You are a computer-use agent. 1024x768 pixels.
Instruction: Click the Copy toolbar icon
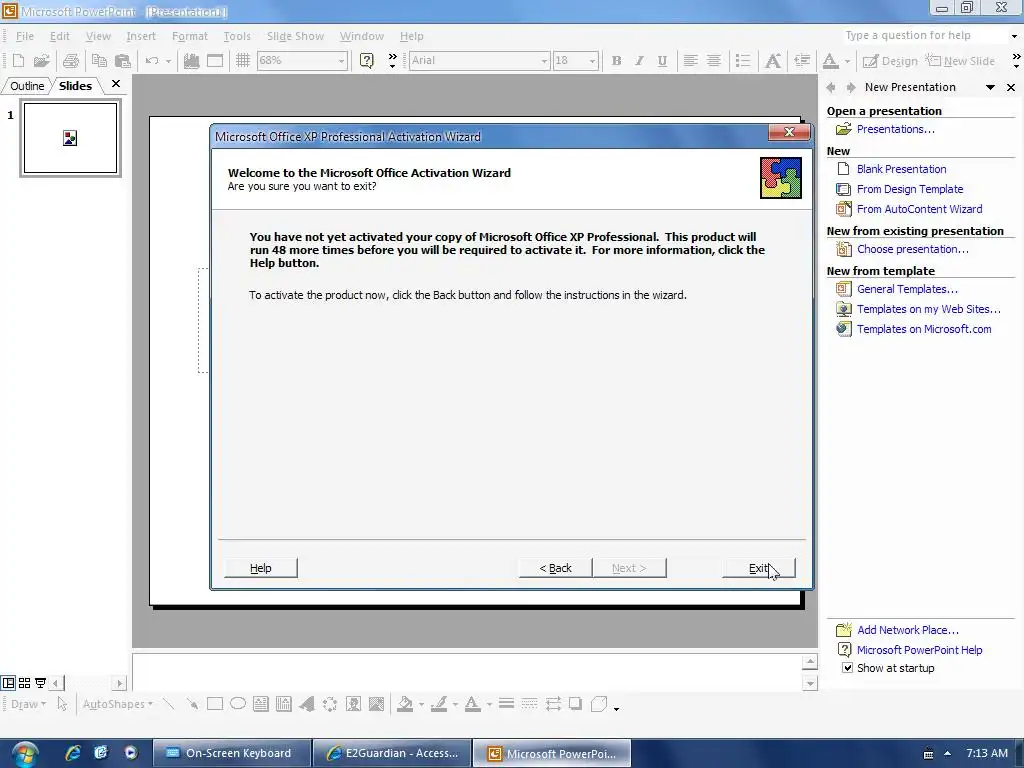click(99, 61)
